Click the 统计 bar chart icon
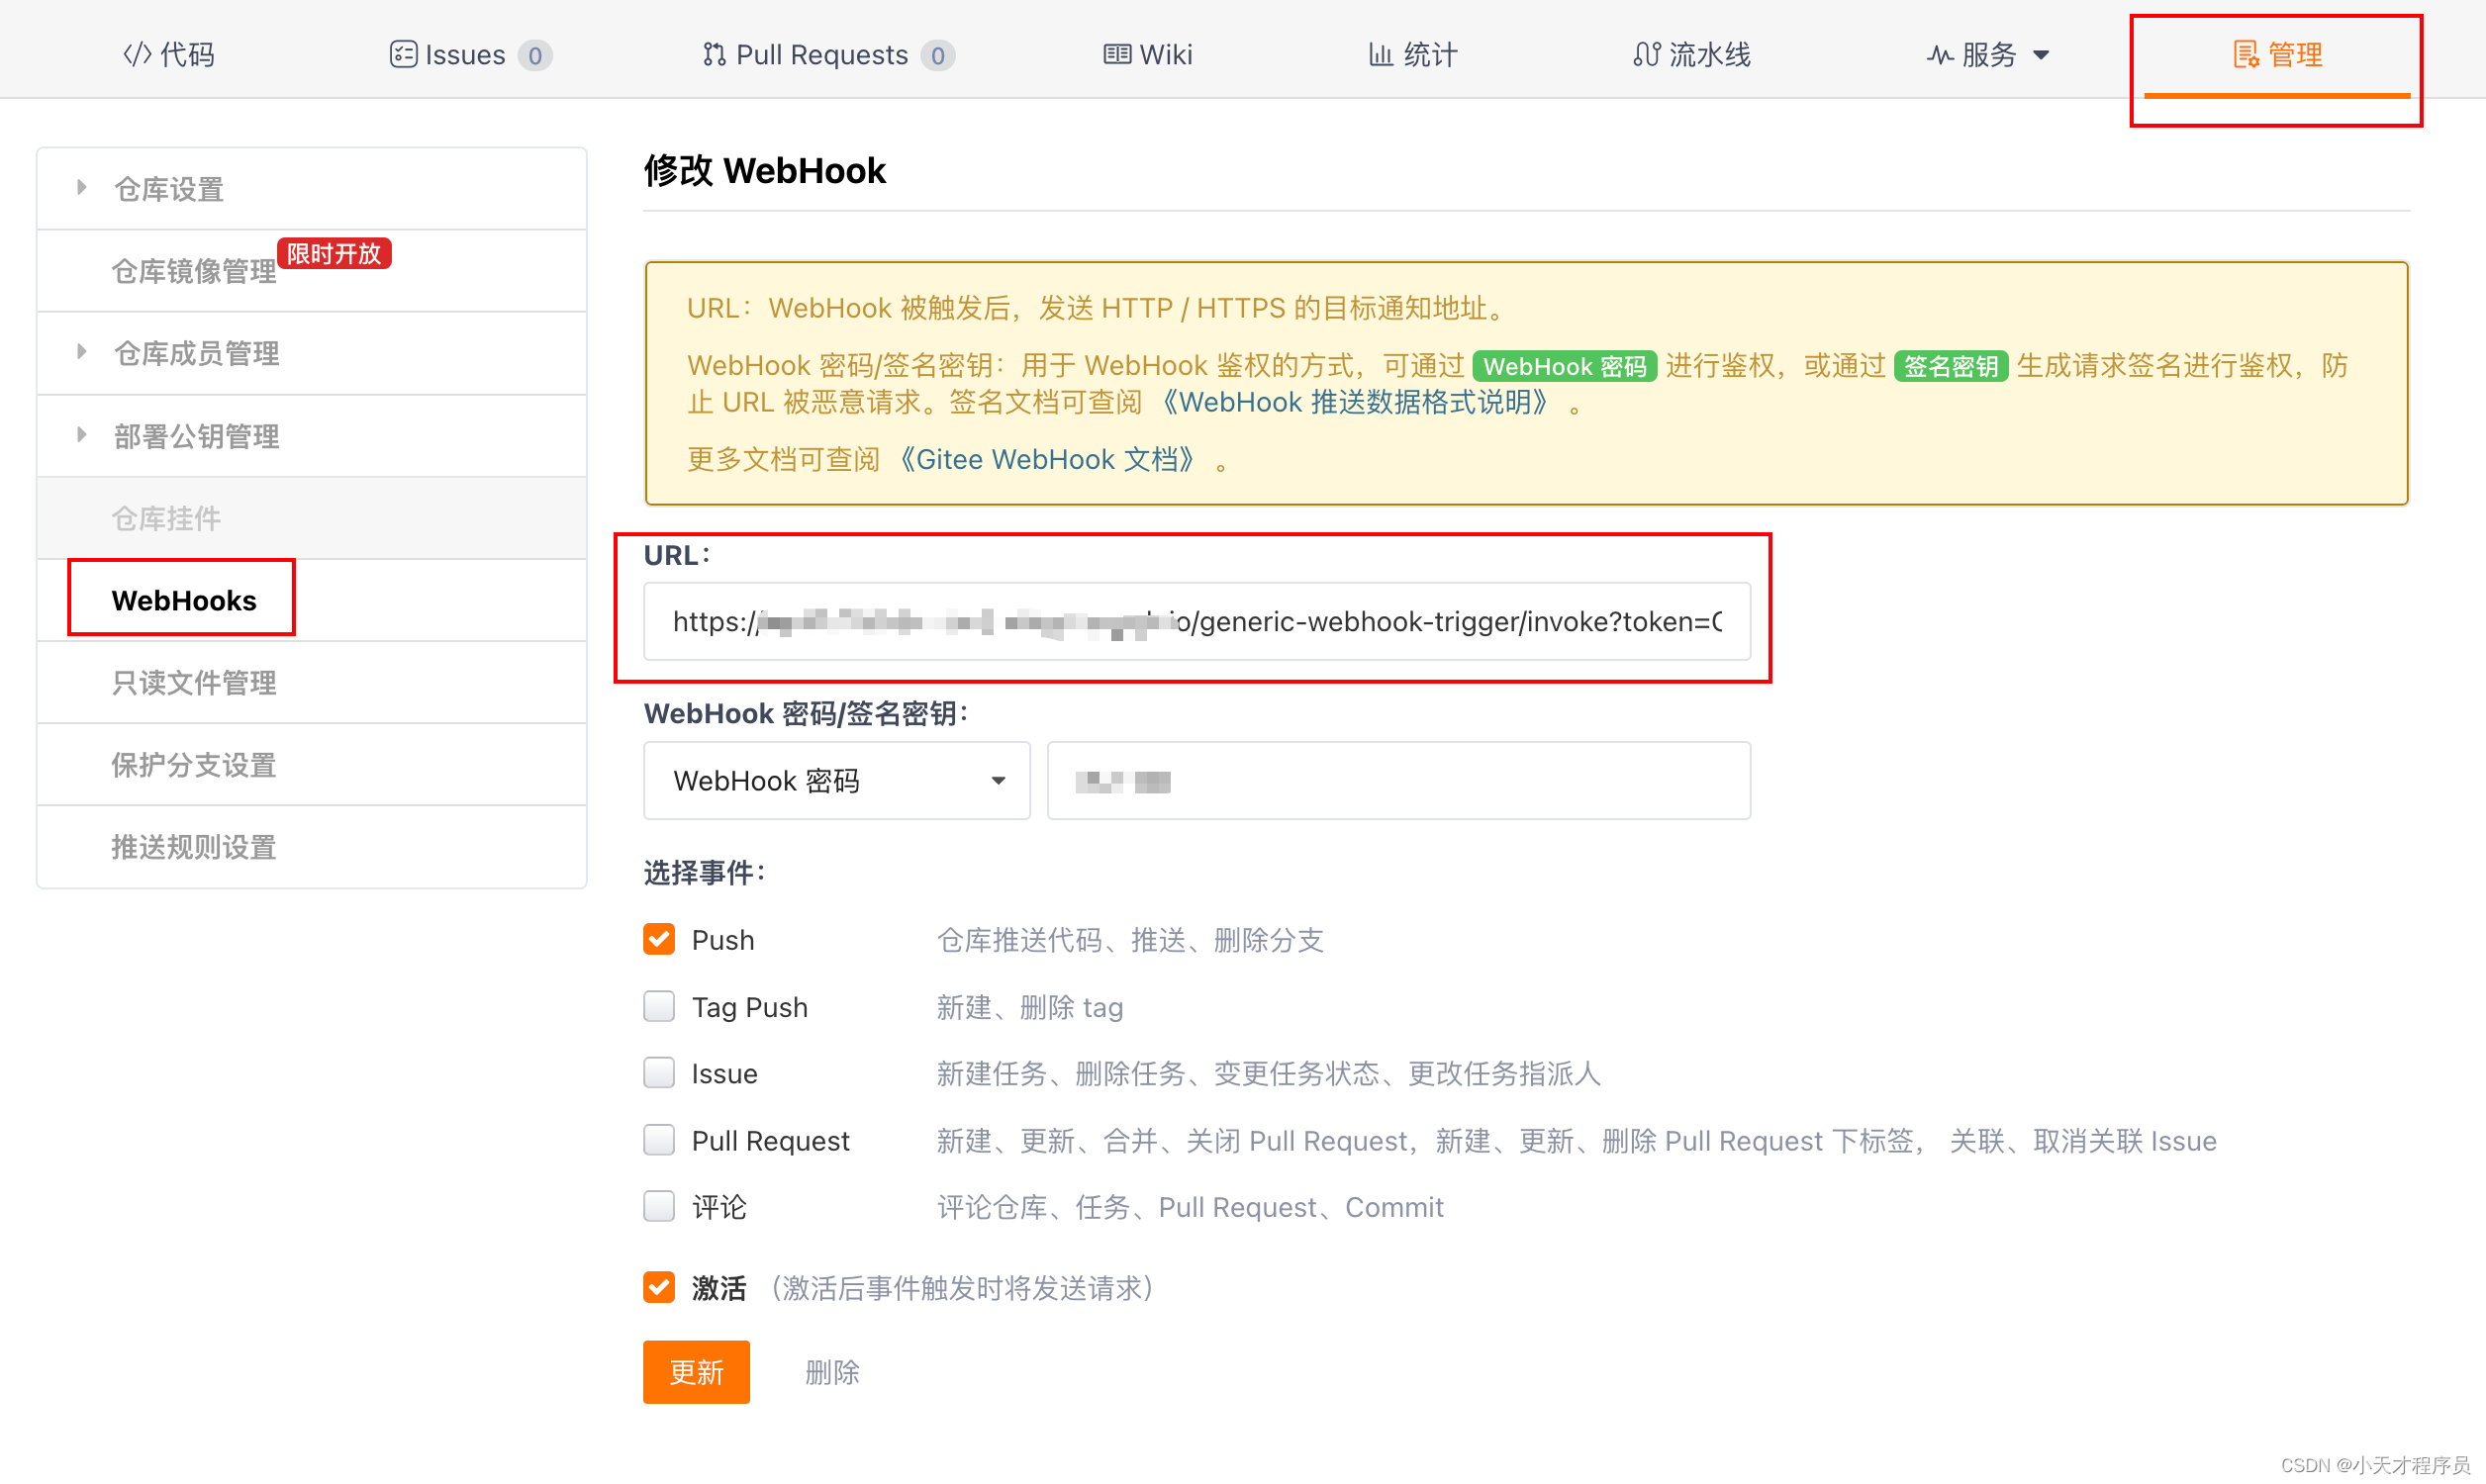 pyautogui.click(x=1380, y=54)
